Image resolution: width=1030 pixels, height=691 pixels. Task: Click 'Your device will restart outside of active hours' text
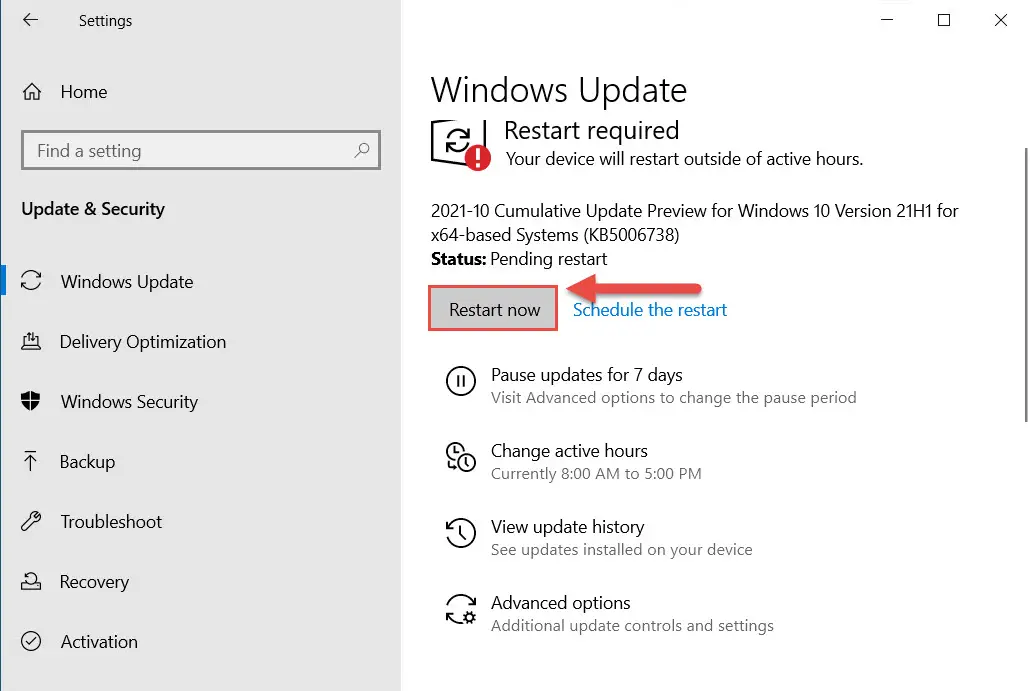click(684, 159)
